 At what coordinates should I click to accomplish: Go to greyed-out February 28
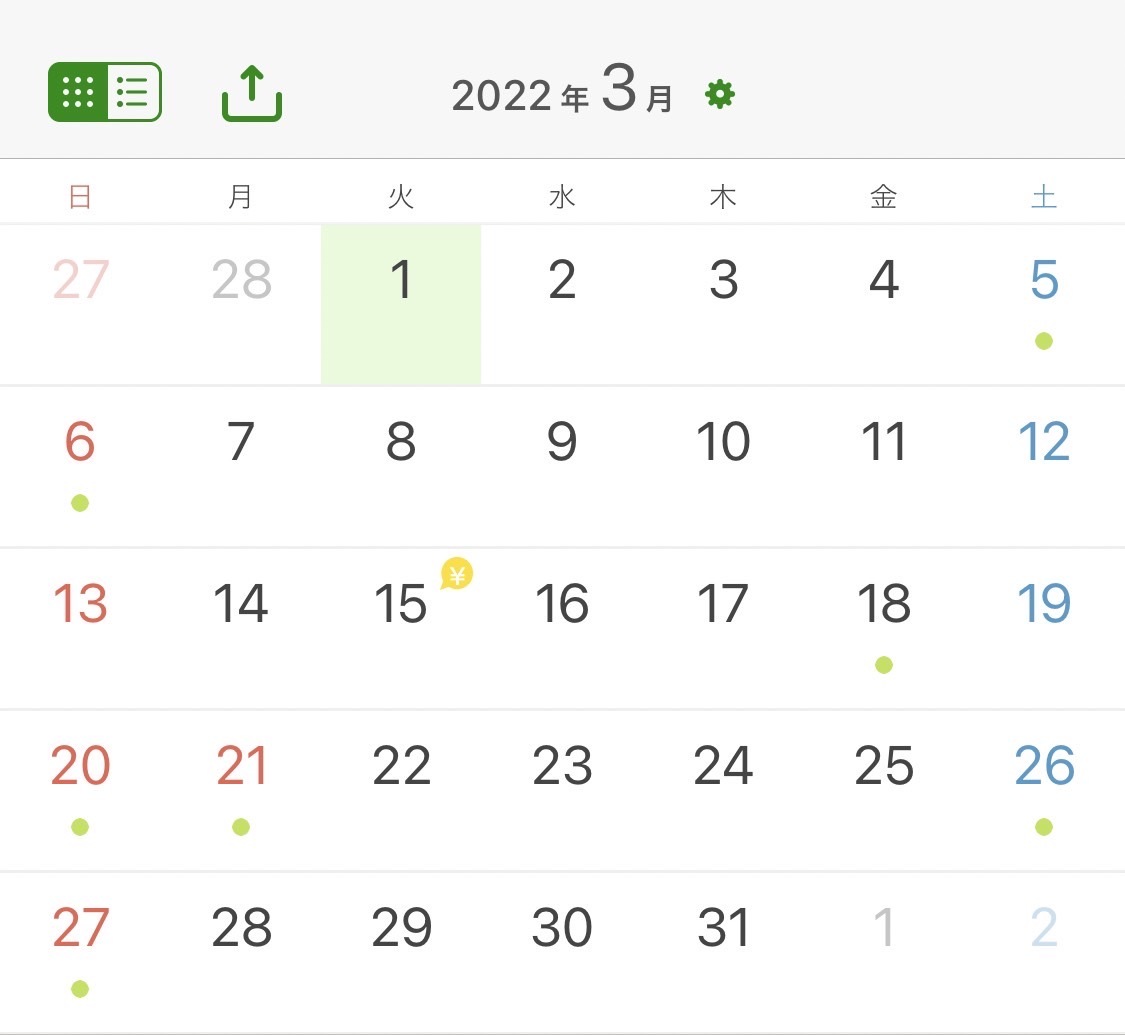pyautogui.click(x=241, y=281)
